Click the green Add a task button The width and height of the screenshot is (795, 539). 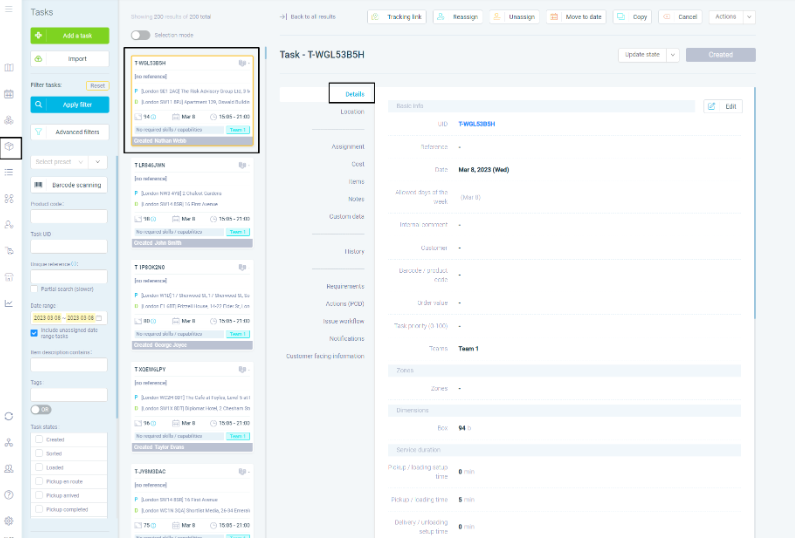[x=69, y=35]
